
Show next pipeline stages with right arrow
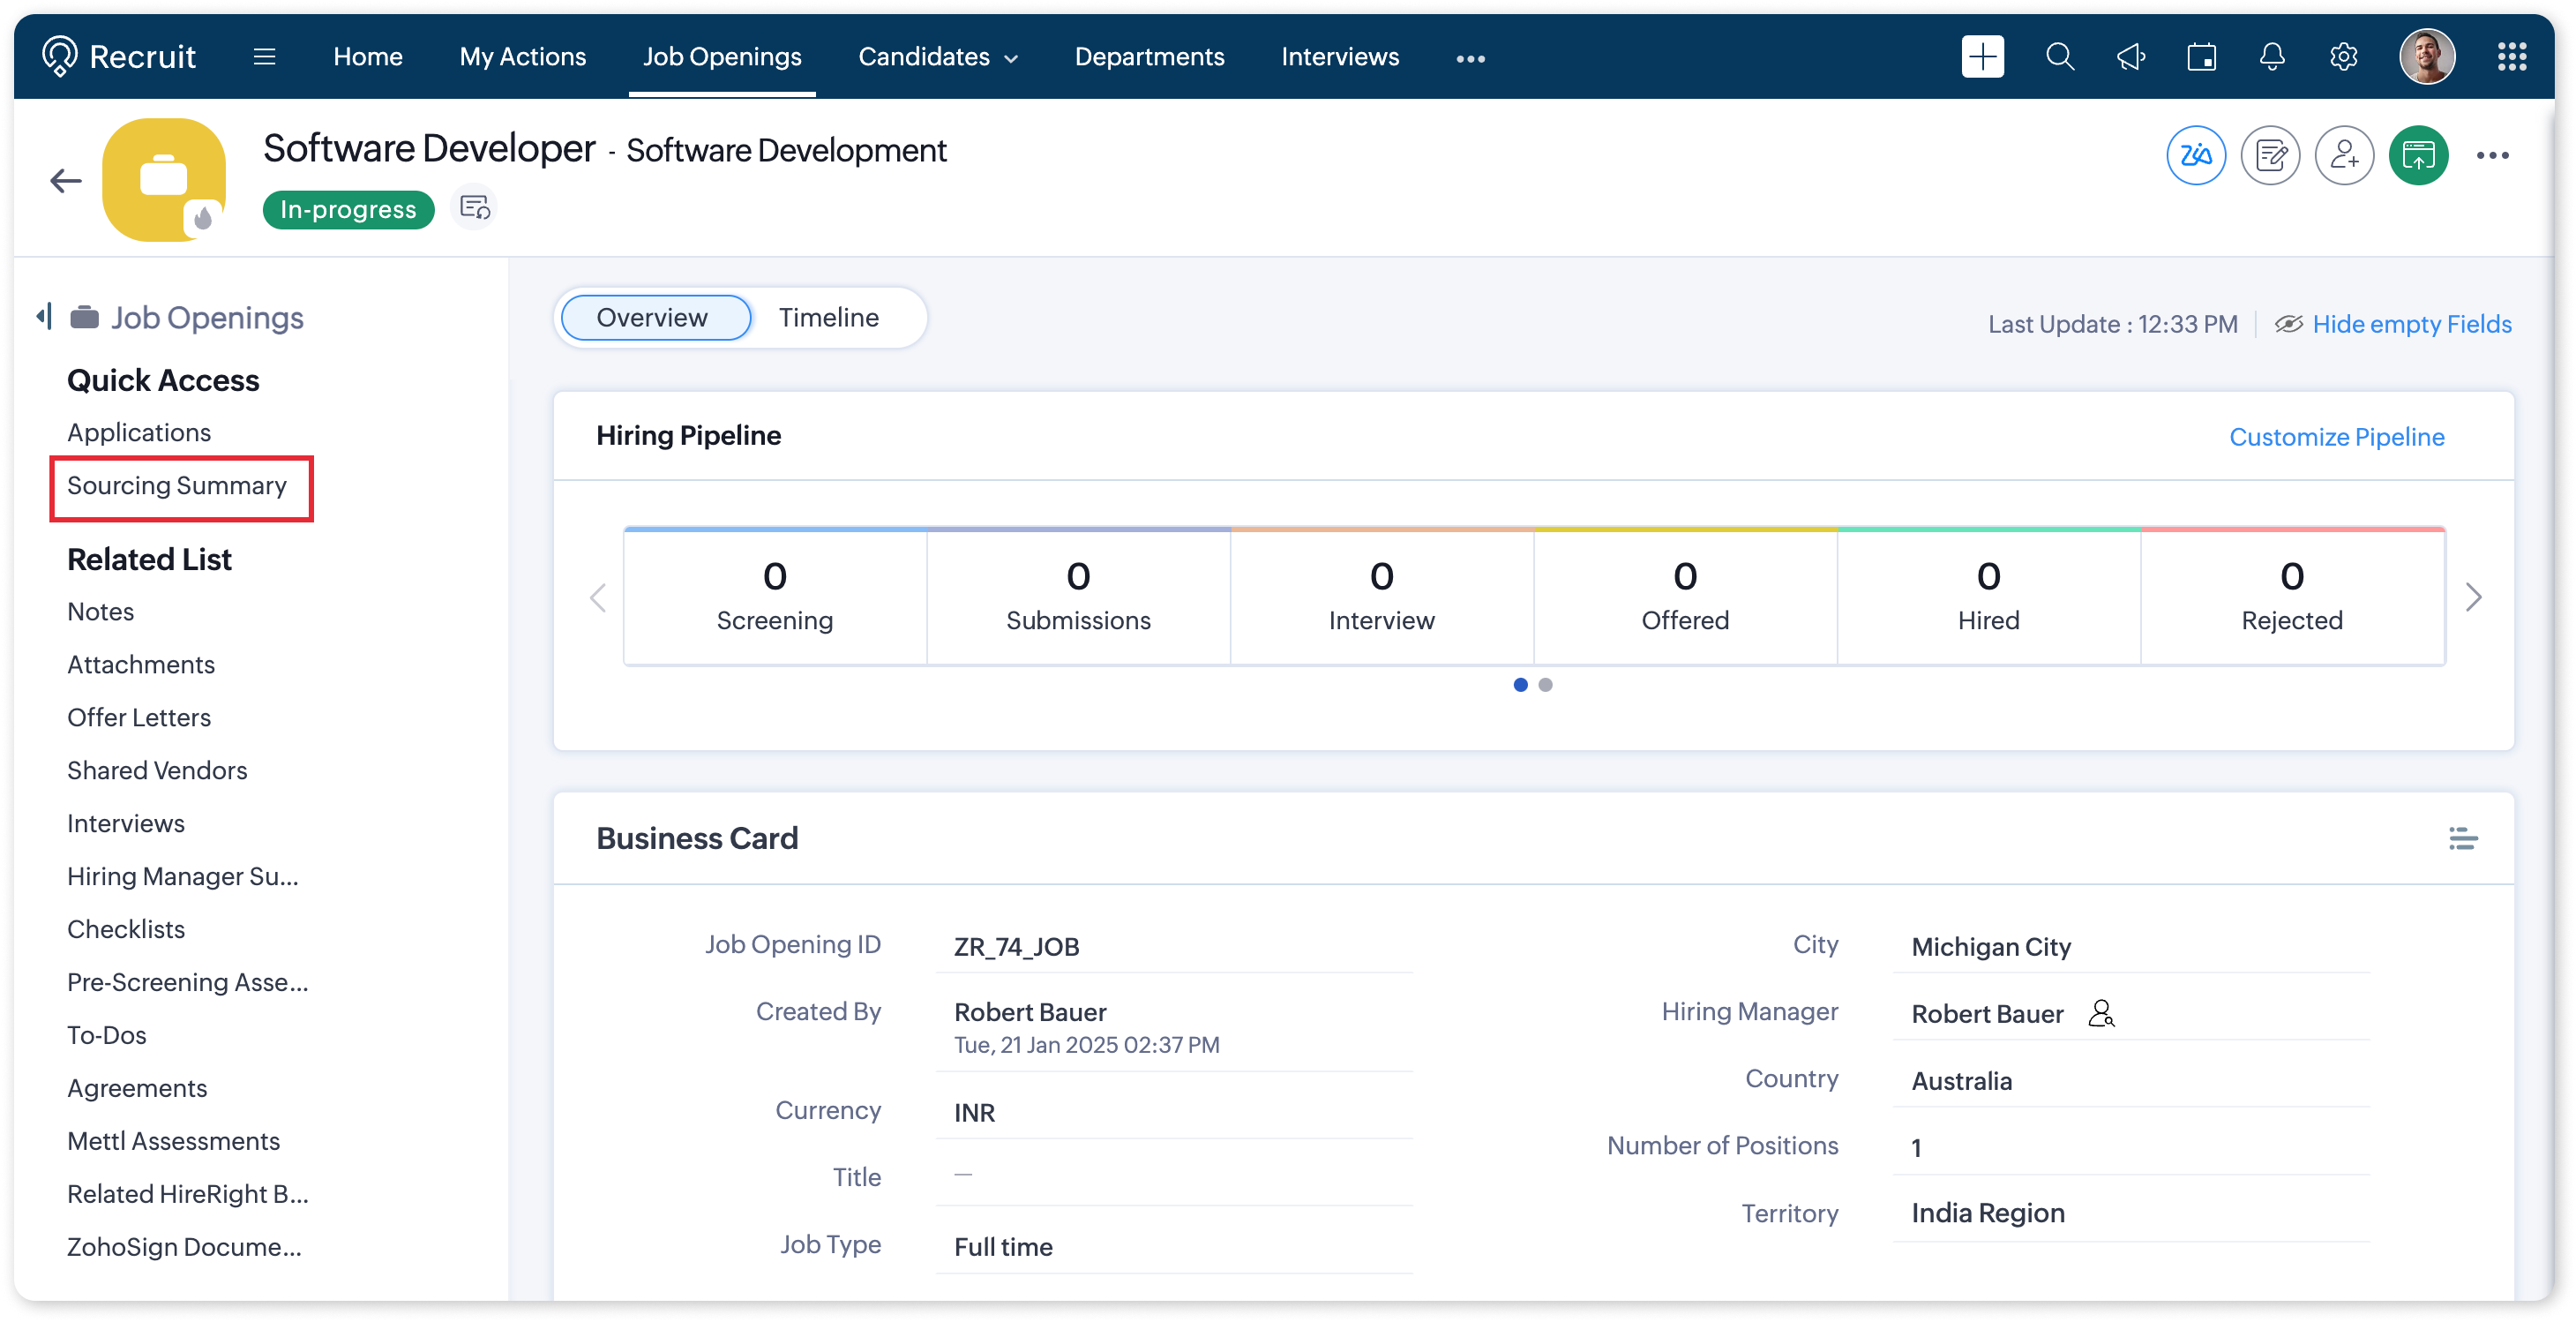2474,597
